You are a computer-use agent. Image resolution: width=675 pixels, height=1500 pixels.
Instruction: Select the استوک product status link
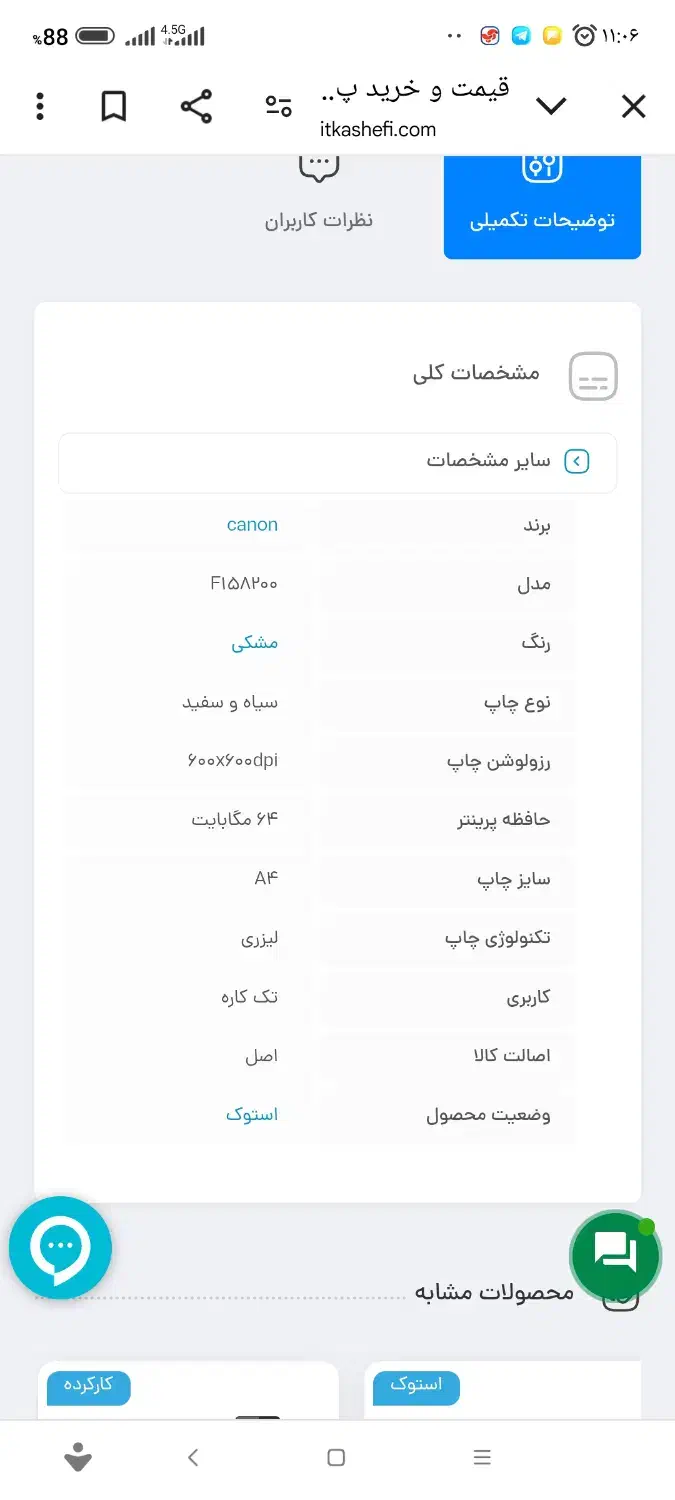point(253,1114)
